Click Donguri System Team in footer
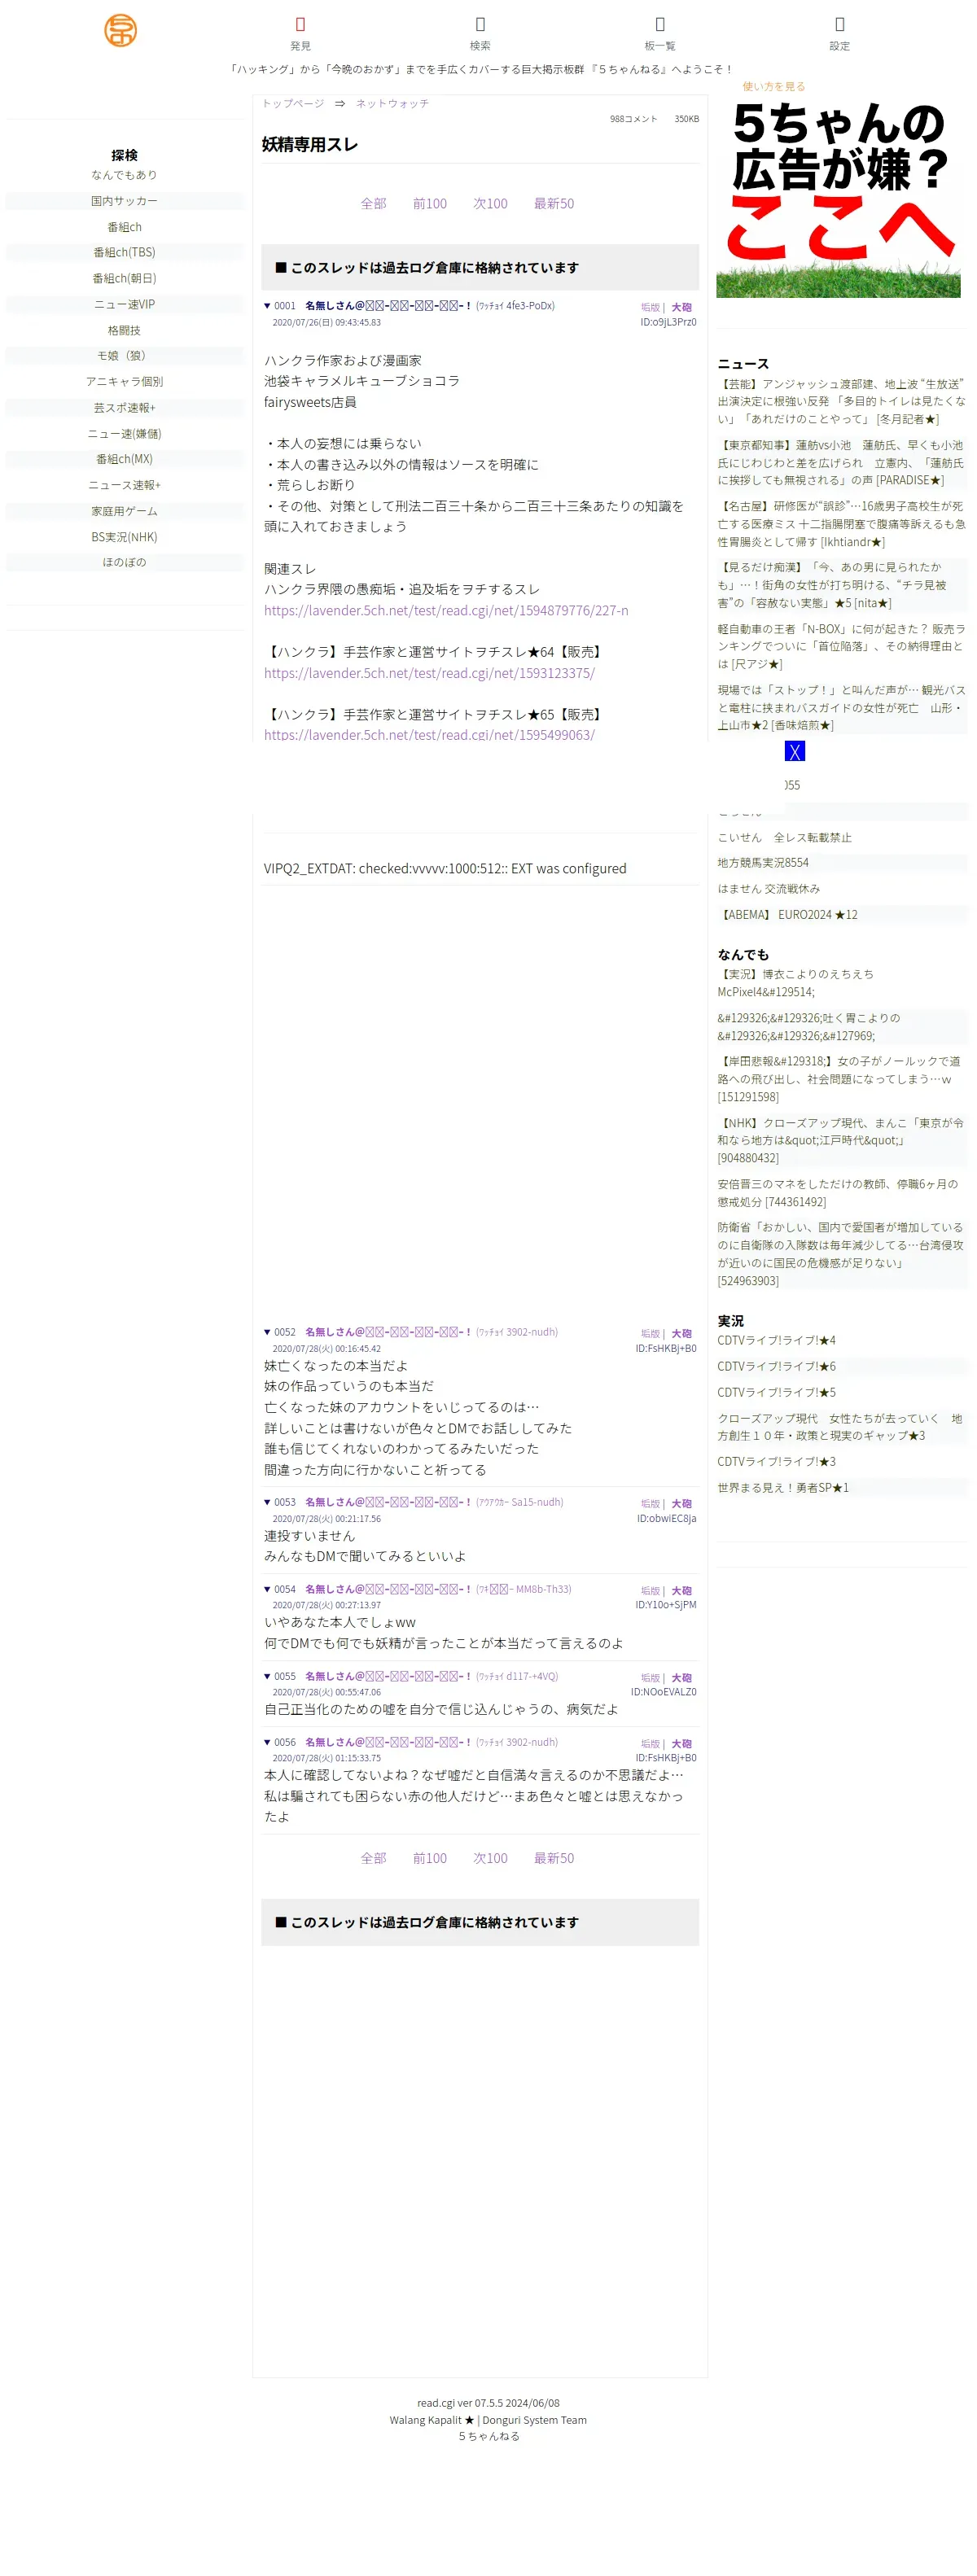The image size is (977, 2576). pos(535,2420)
